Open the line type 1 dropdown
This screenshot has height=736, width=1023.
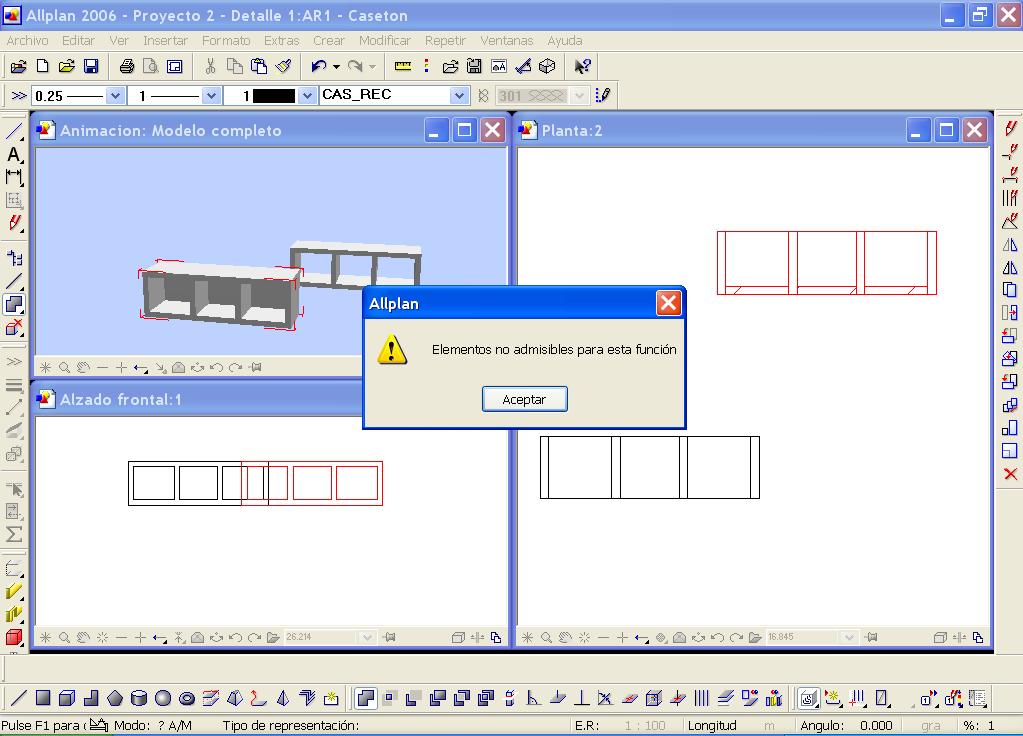tap(211, 96)
